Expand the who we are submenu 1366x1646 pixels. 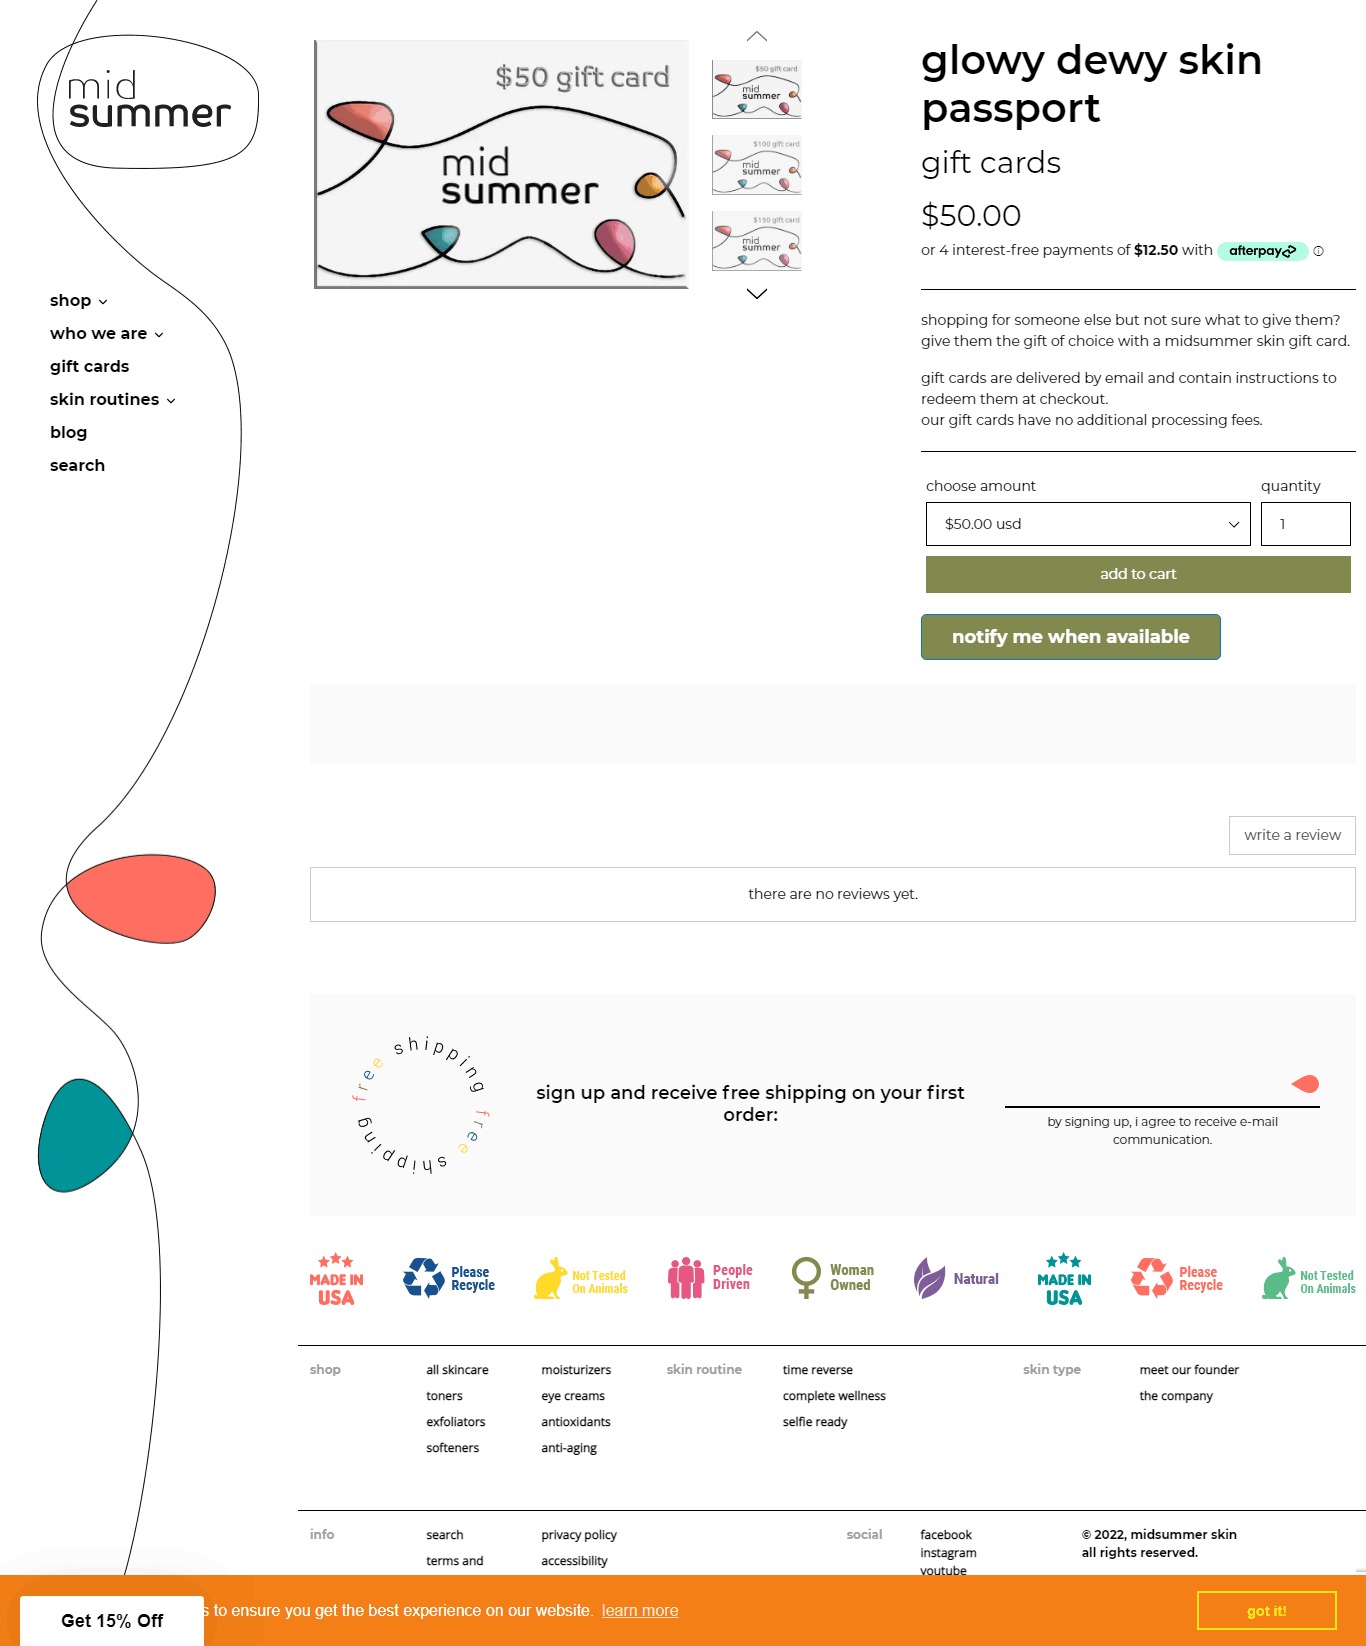click(x=106, y=334)
